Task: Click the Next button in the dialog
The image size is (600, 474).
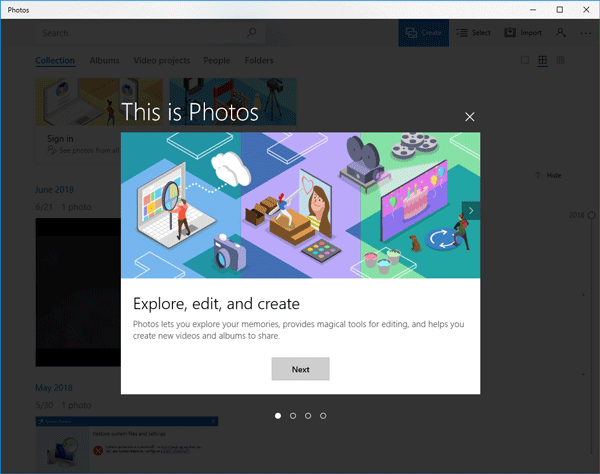Action: pos(300,369)
